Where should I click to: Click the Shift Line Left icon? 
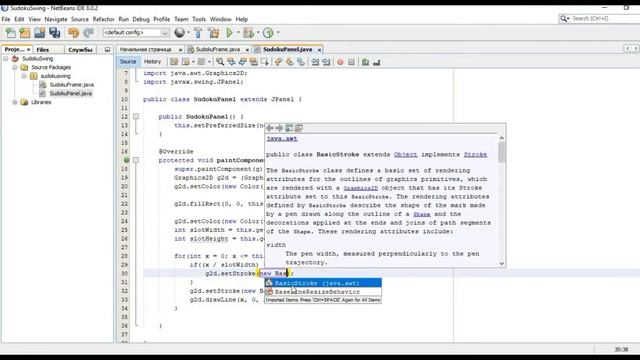(315, 62)
